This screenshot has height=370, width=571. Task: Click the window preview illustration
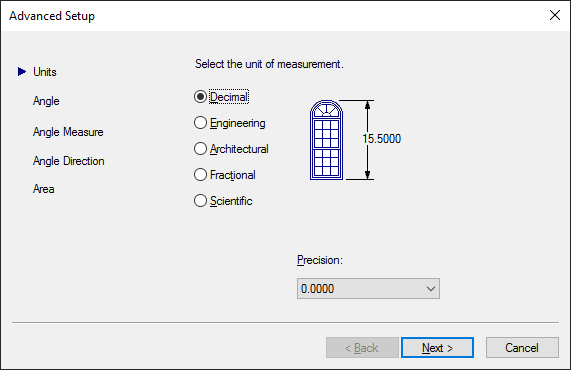[326, 140]
